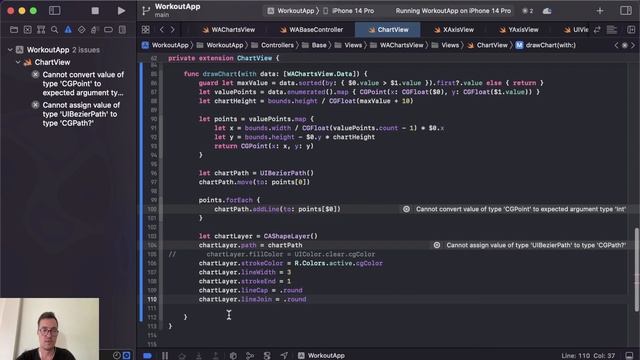Go forward in editor history
The width and height of the screenshot is (640, 360).
coord(173,29)
